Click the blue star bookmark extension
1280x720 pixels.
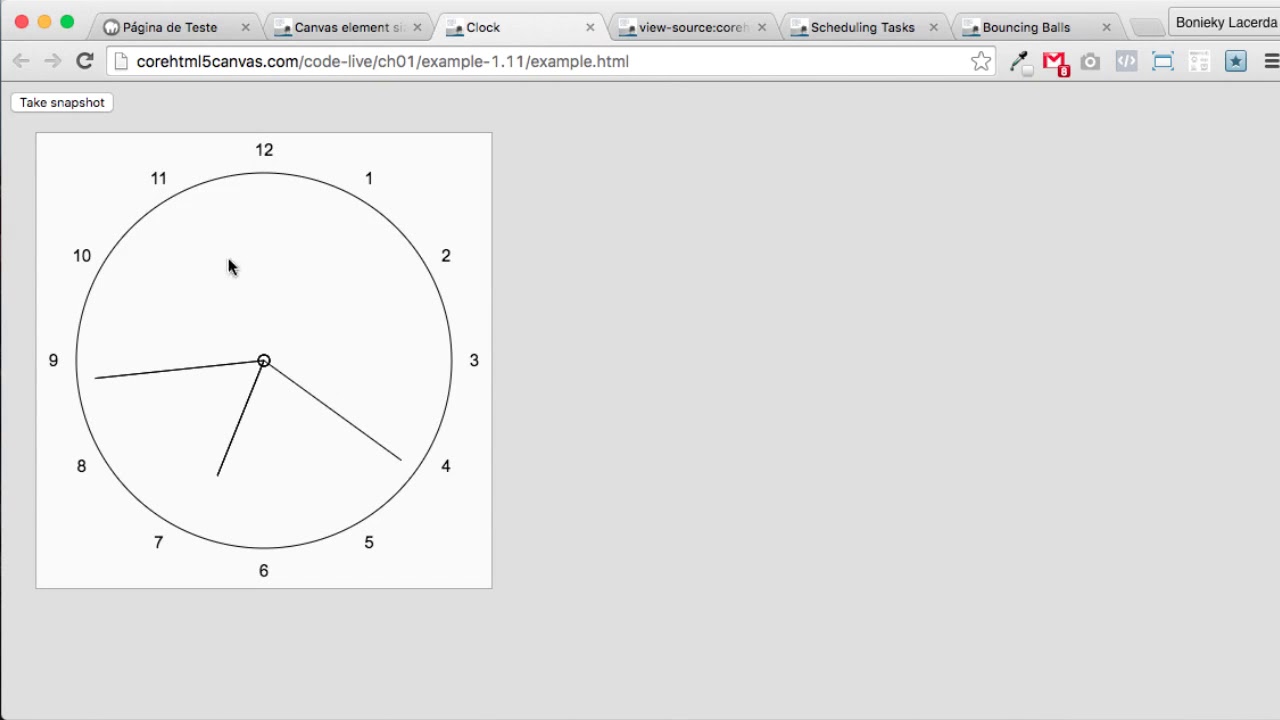tap(1236, 62)
